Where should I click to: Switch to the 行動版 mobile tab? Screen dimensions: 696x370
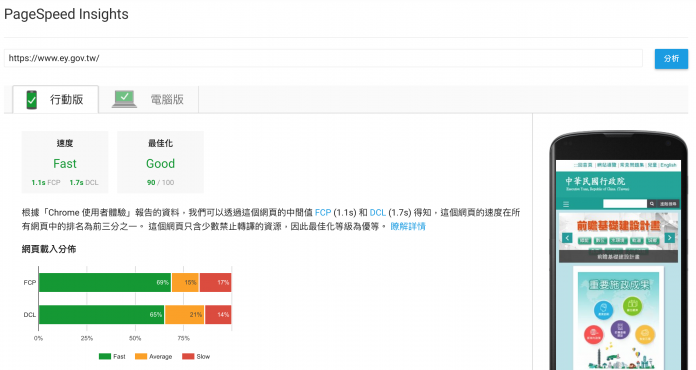(55, 99)
